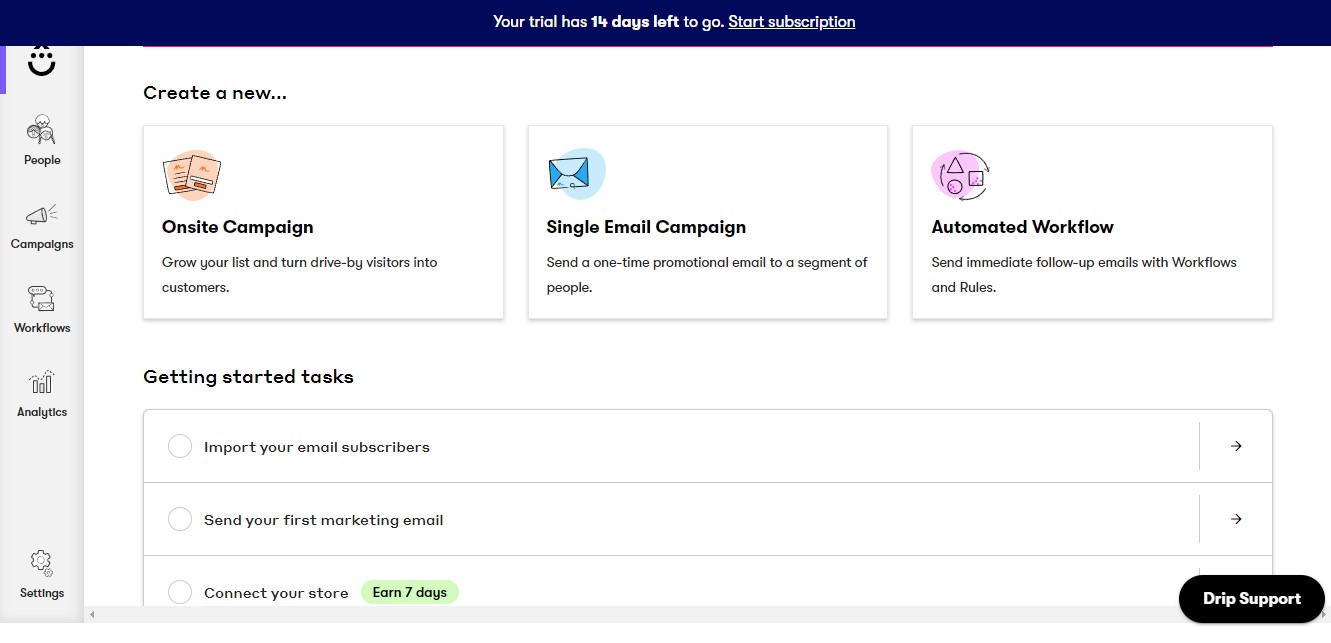Screen dimensions: 1331x643
Task: Check off Connect your store circle
Action: coord(180,592)
